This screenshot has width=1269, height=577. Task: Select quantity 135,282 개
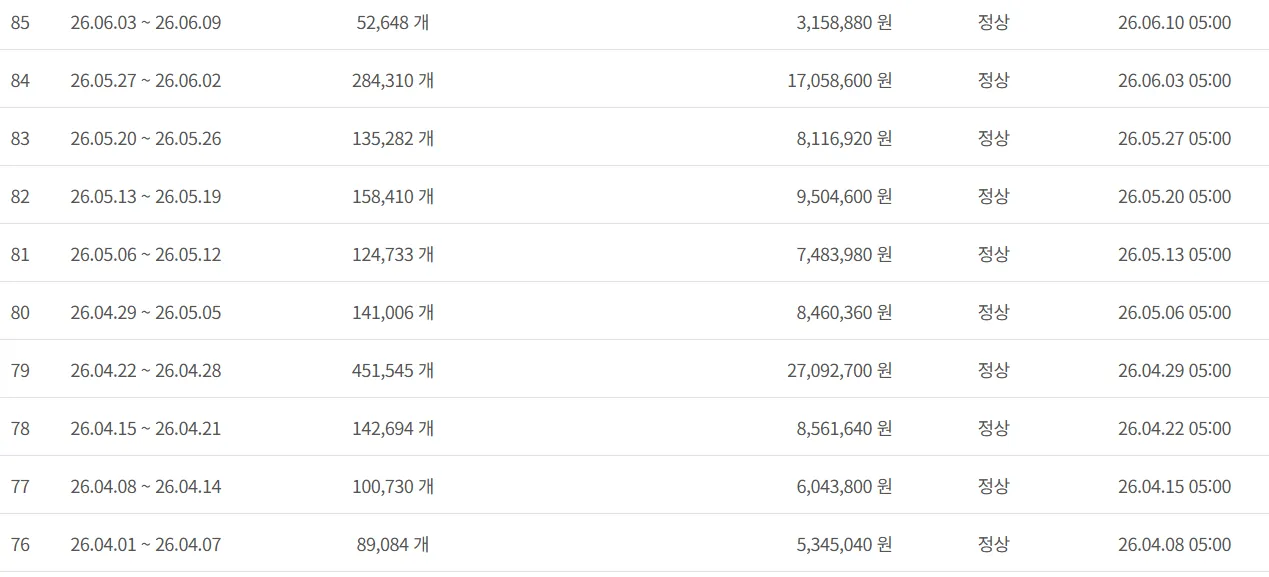(393, 138)
